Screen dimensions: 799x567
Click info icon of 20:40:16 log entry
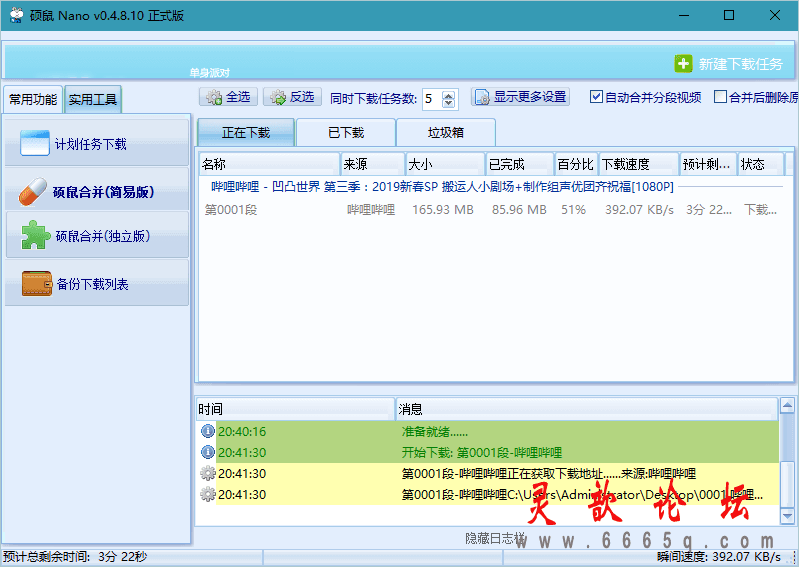(207, 431)
